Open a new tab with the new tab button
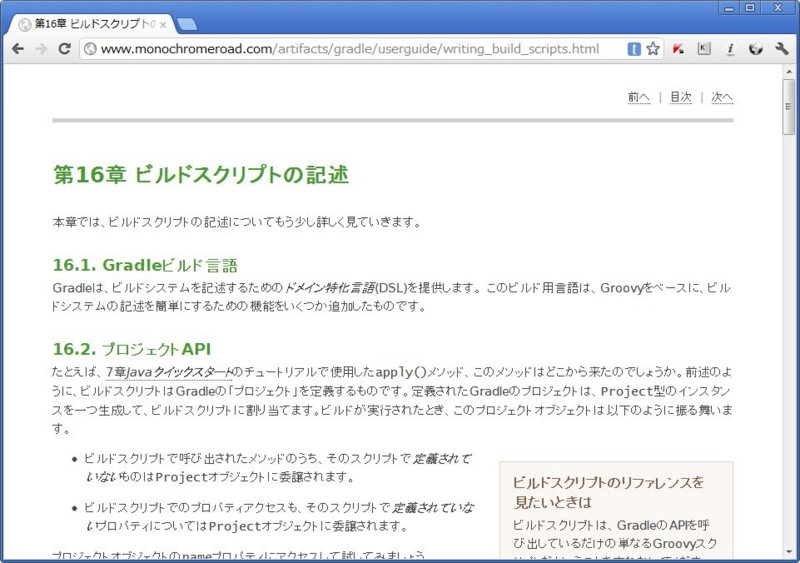Image resolution: width=800 pixels, height=563 pixels. (187, 24)
